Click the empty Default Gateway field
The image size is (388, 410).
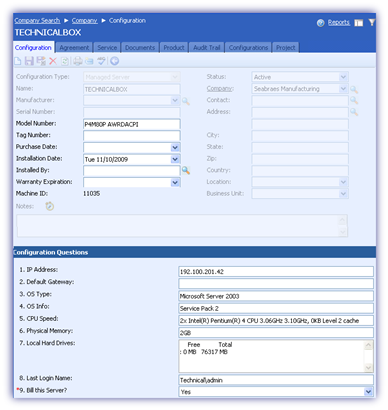pos(276,284)
